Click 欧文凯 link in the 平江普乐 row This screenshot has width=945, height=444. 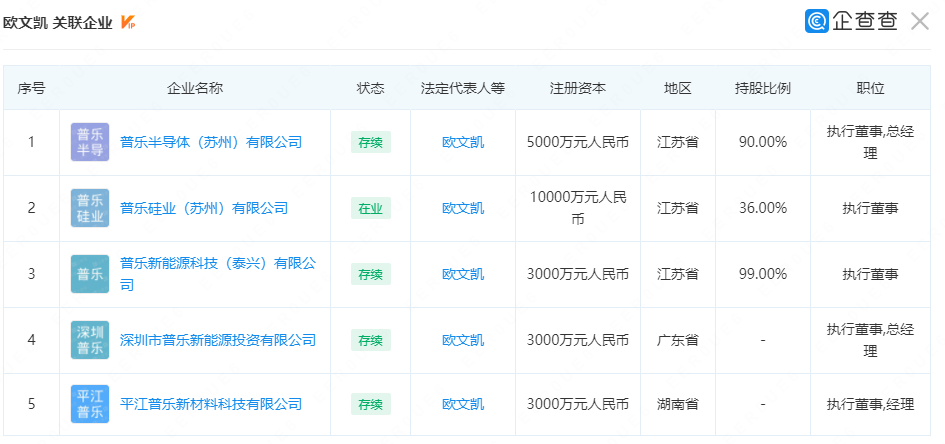point(463,404)
